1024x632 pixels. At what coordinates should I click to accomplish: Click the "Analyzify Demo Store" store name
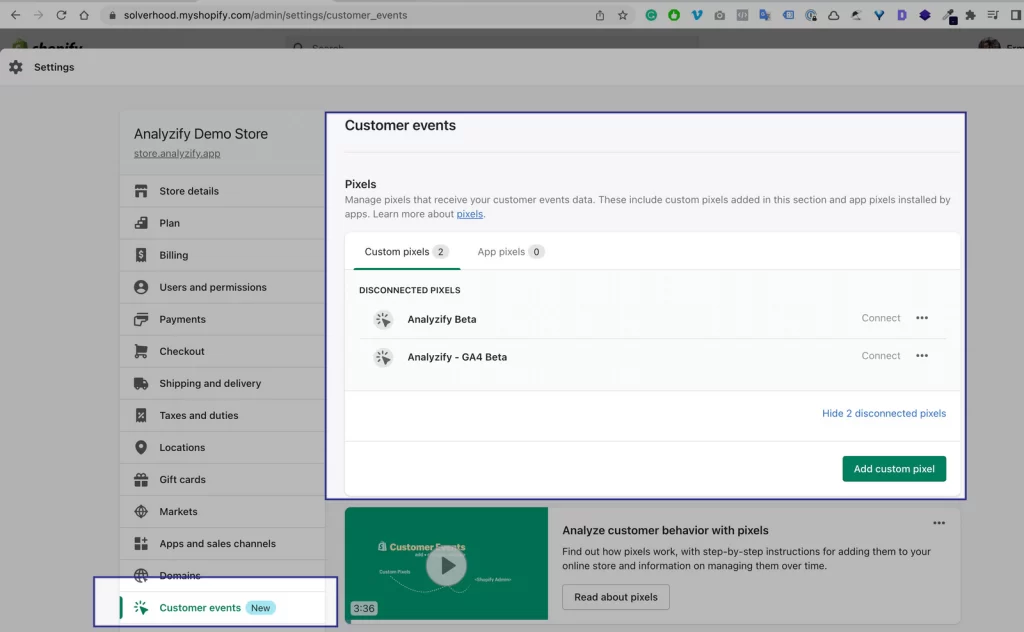(201, 134)
